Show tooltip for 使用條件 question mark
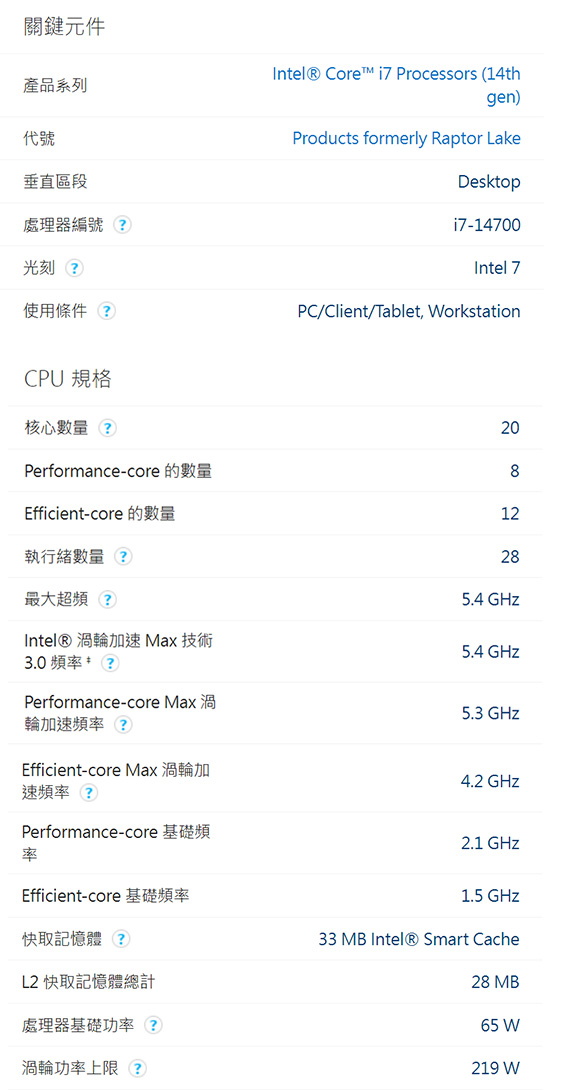570x1090 pixels. [x=106, y=311]
